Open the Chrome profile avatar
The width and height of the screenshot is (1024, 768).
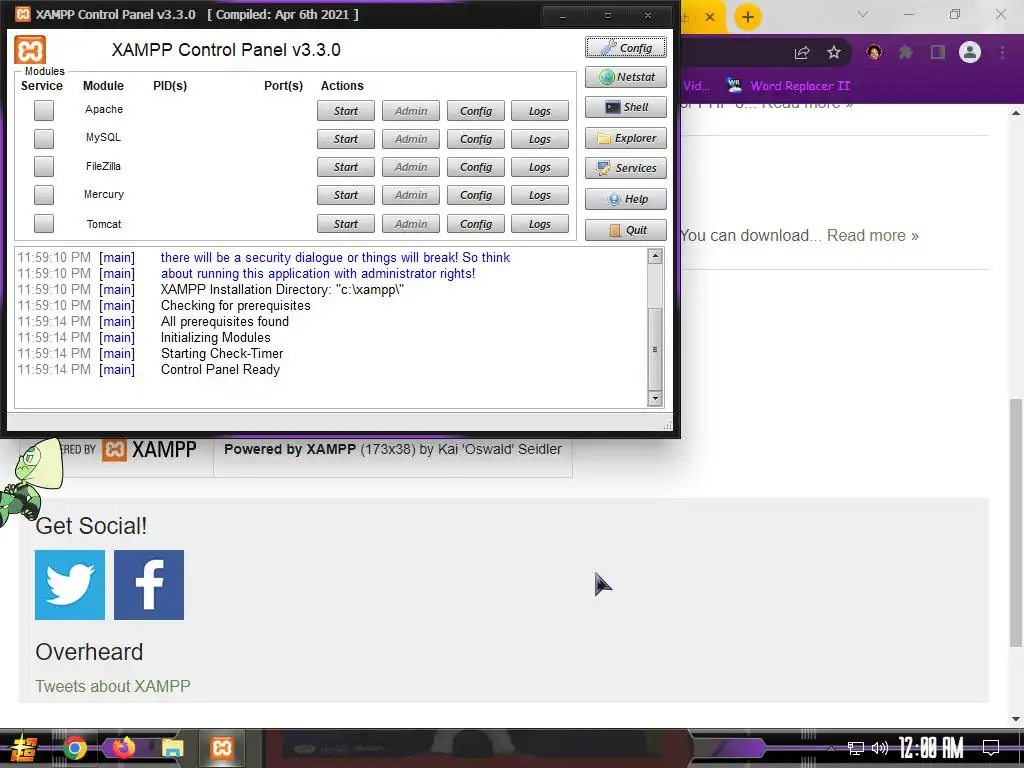click(970, 52)
